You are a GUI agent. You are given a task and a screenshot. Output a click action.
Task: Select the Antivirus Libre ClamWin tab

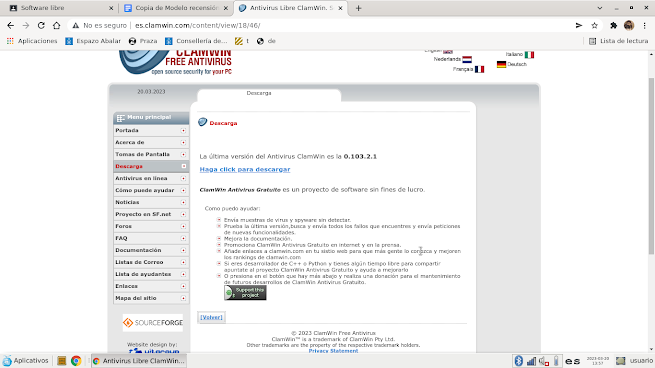tap(291, 8)
